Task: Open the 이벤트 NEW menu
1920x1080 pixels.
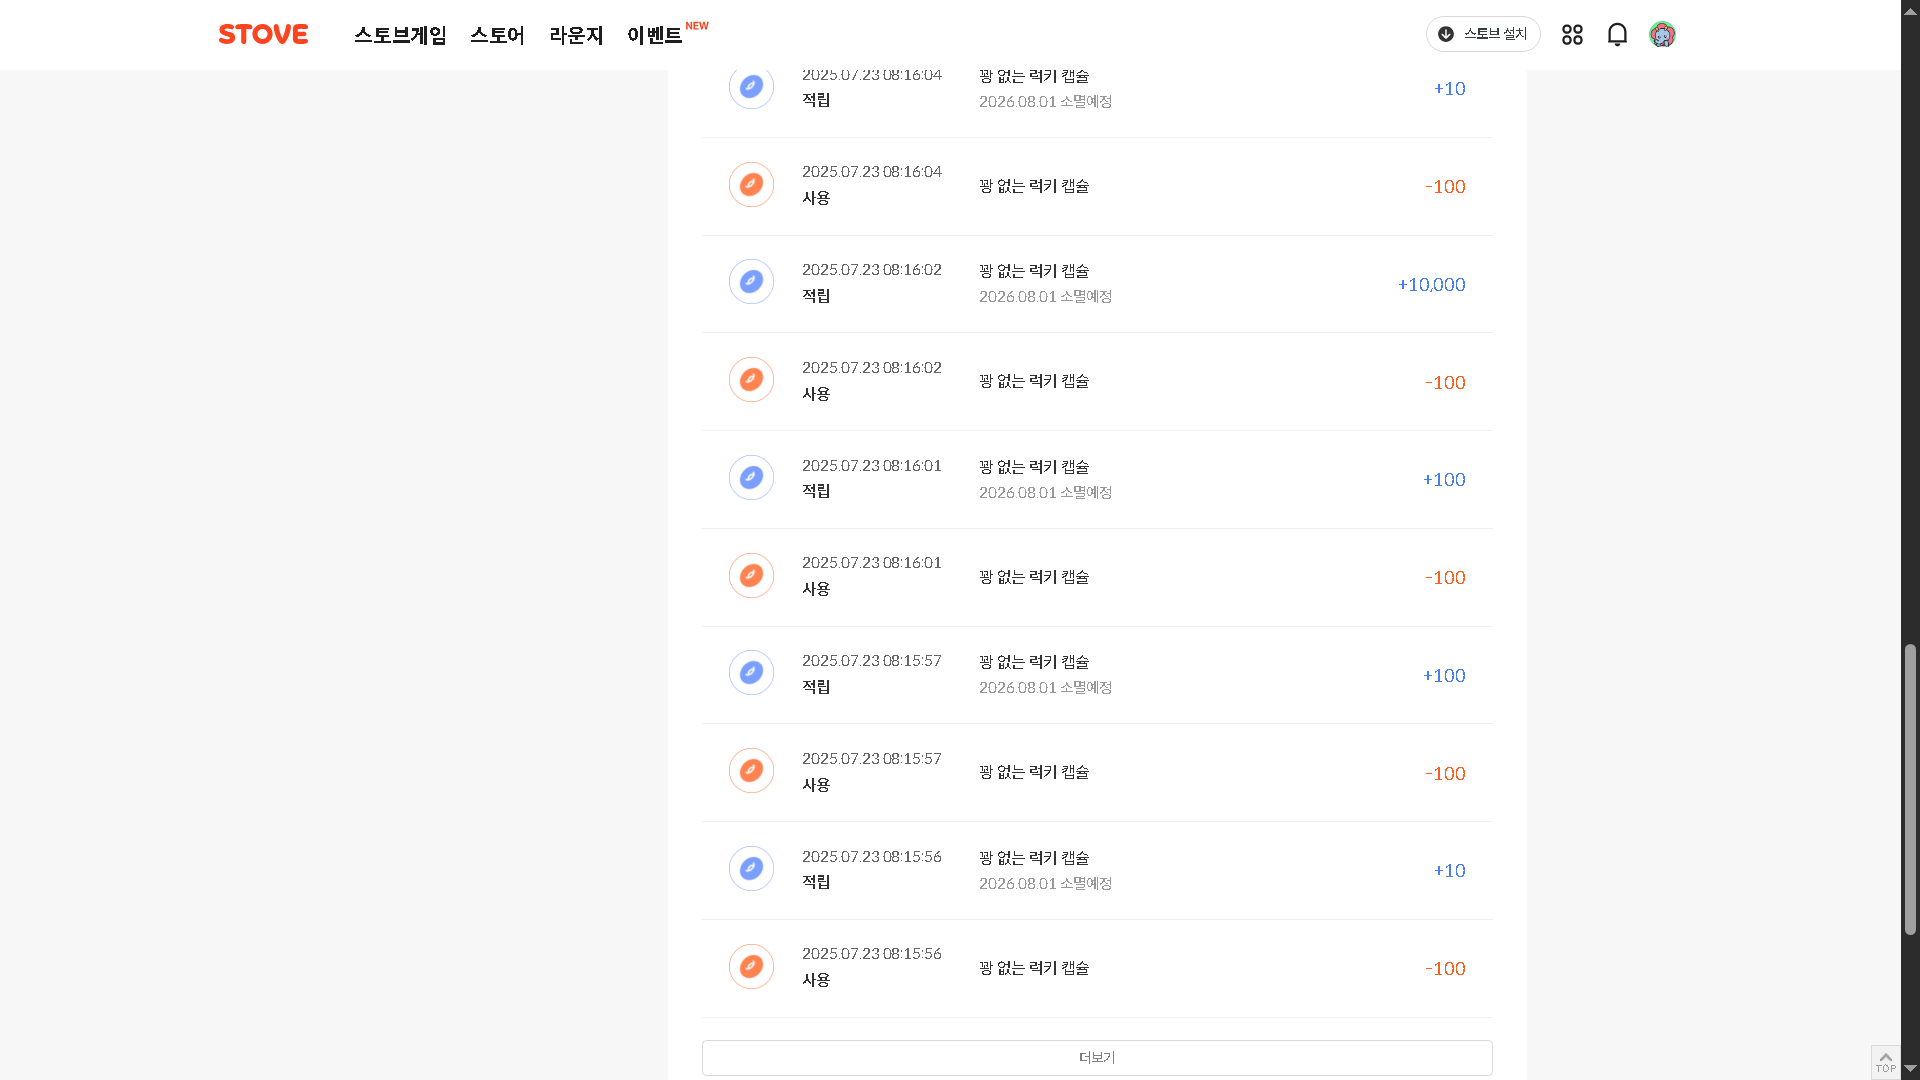Action: (667, 34)
